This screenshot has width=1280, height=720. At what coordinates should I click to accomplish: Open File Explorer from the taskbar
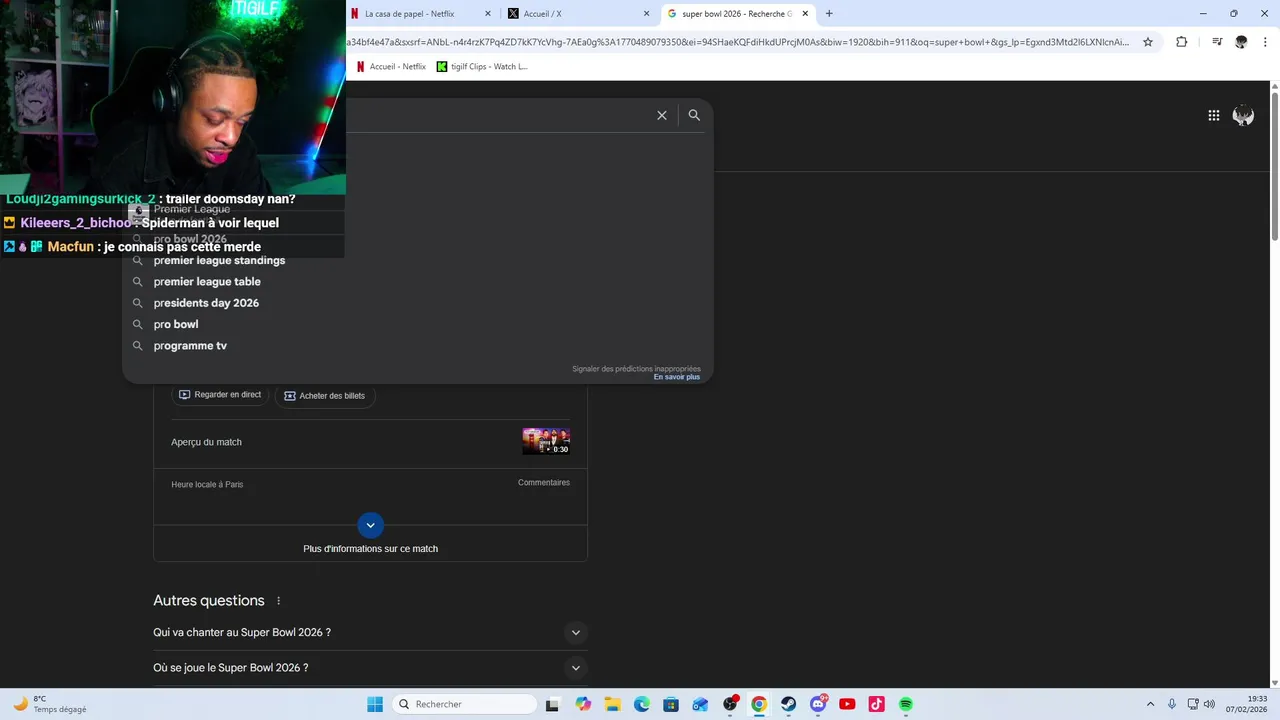pyautogui.click(x=612, y=704)
